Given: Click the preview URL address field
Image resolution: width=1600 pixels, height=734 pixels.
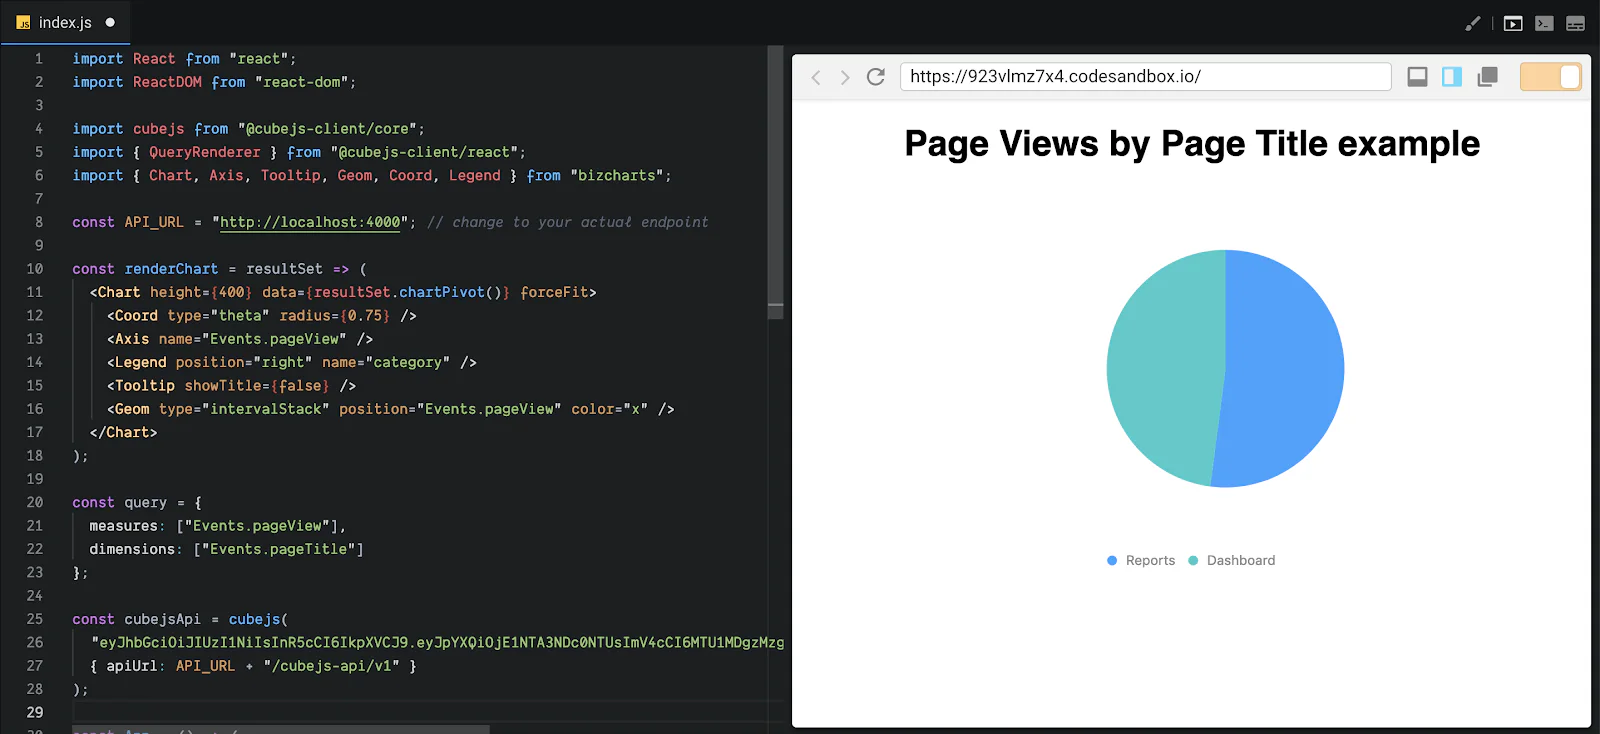Looking at the screenshot, I should [x=1146, y=77].
